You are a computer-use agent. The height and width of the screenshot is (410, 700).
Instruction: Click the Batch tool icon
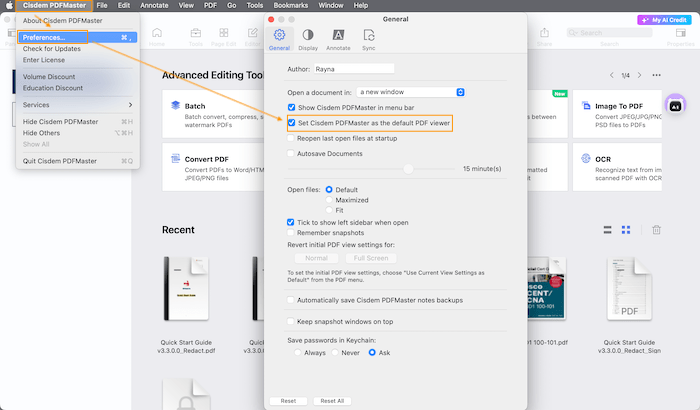175,105
